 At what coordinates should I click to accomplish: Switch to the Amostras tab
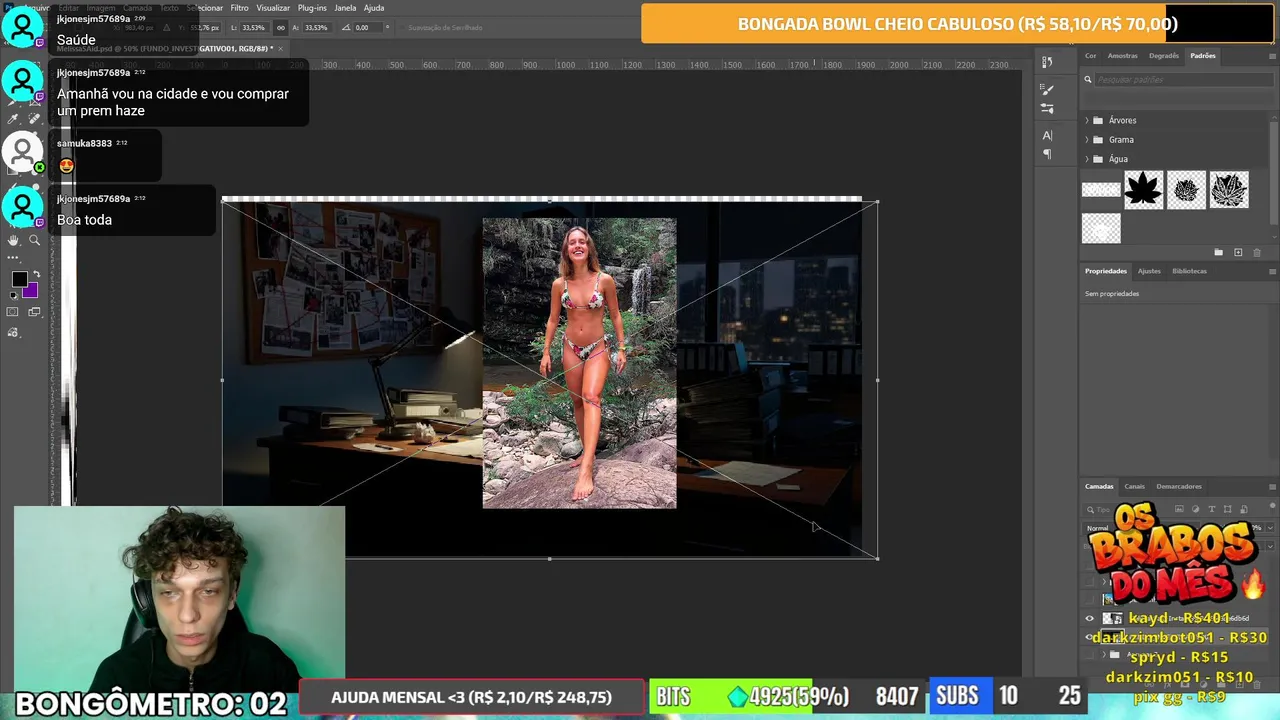(x=1123, y=56)
